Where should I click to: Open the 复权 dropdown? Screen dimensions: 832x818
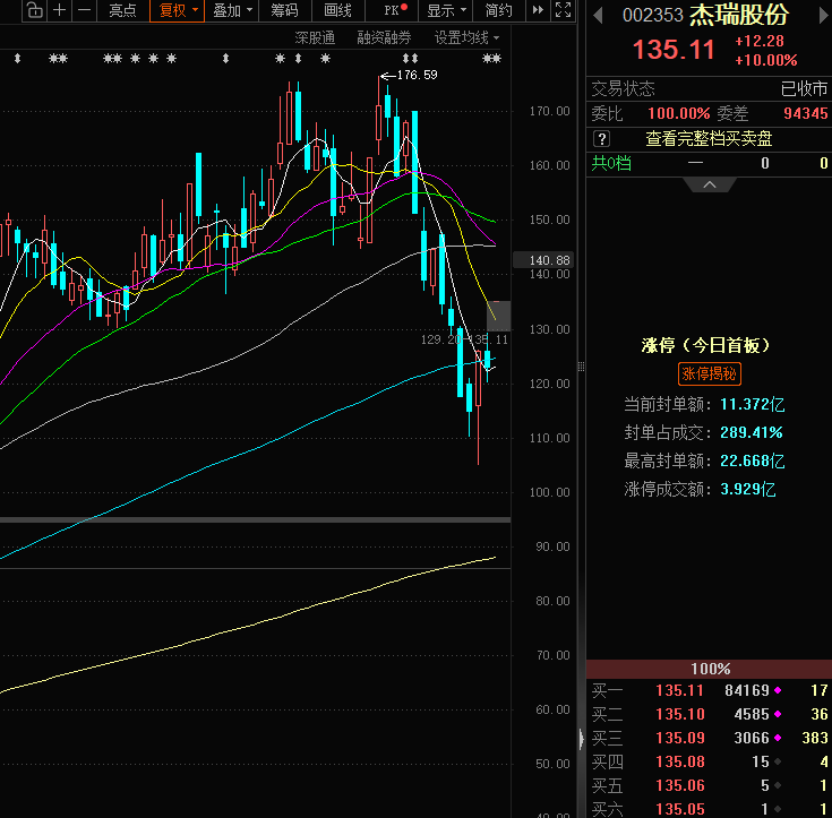pyautogui.click(x=177, y=10)
